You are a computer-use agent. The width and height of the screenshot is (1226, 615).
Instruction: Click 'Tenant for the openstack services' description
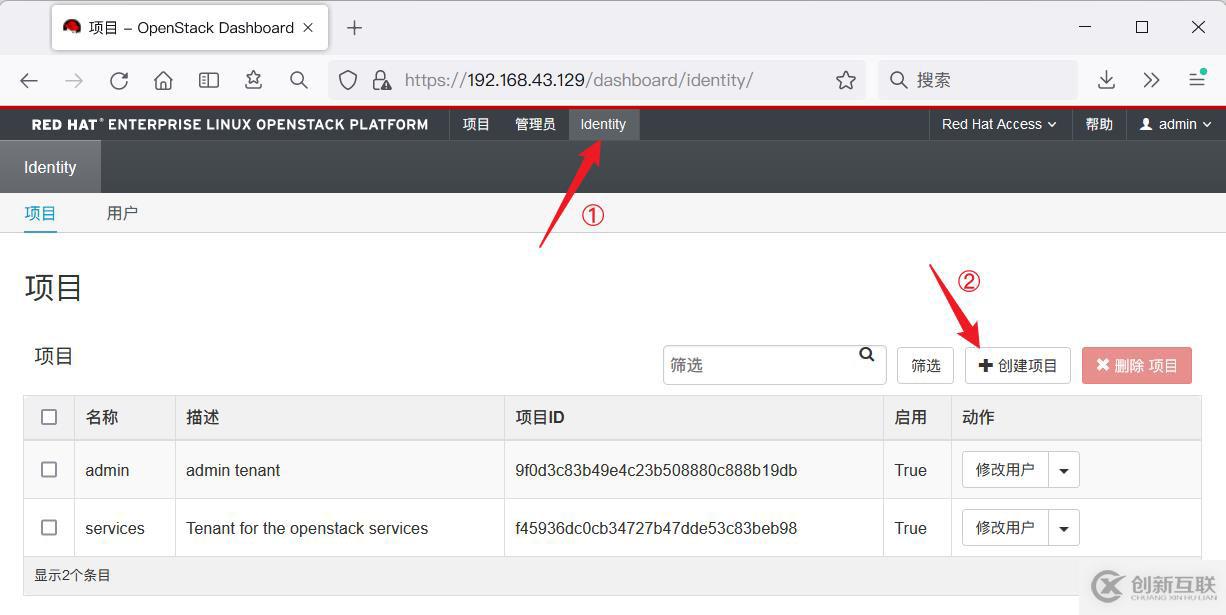307,528
